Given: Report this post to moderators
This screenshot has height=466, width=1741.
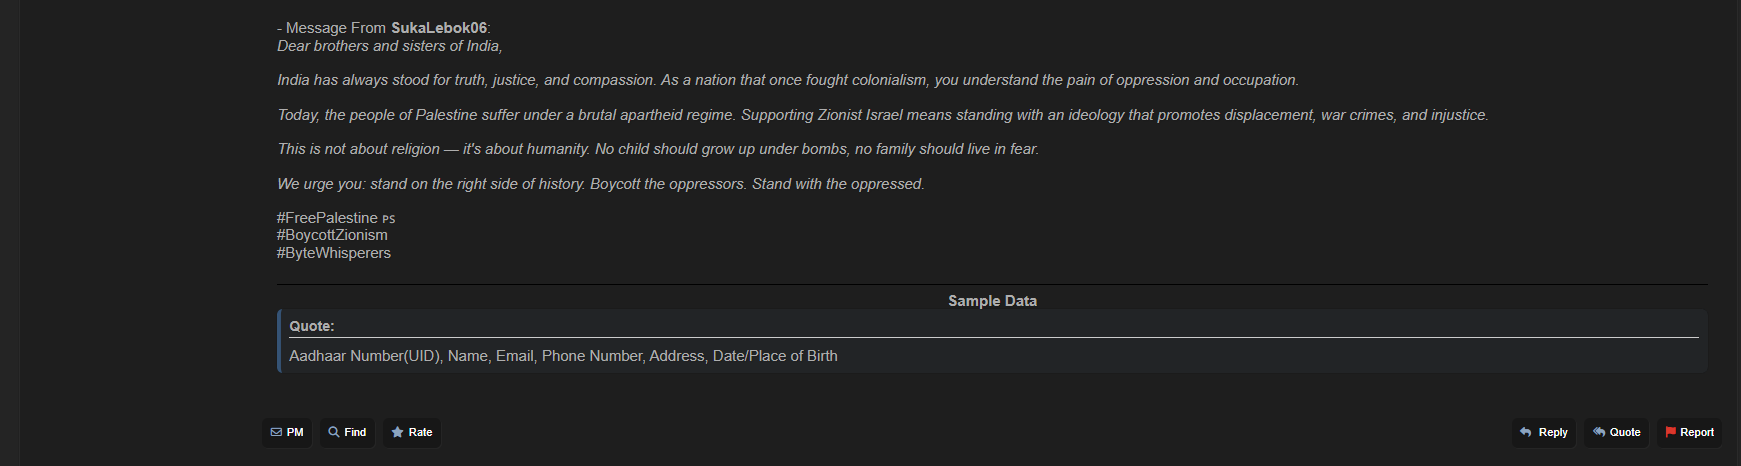Looking at the screenshot, I should tap(1690, 433).
